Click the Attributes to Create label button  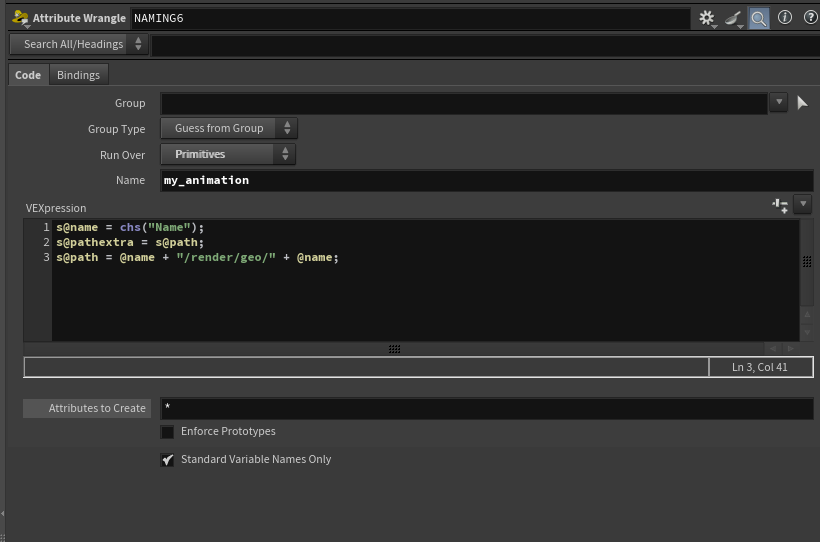87,408
